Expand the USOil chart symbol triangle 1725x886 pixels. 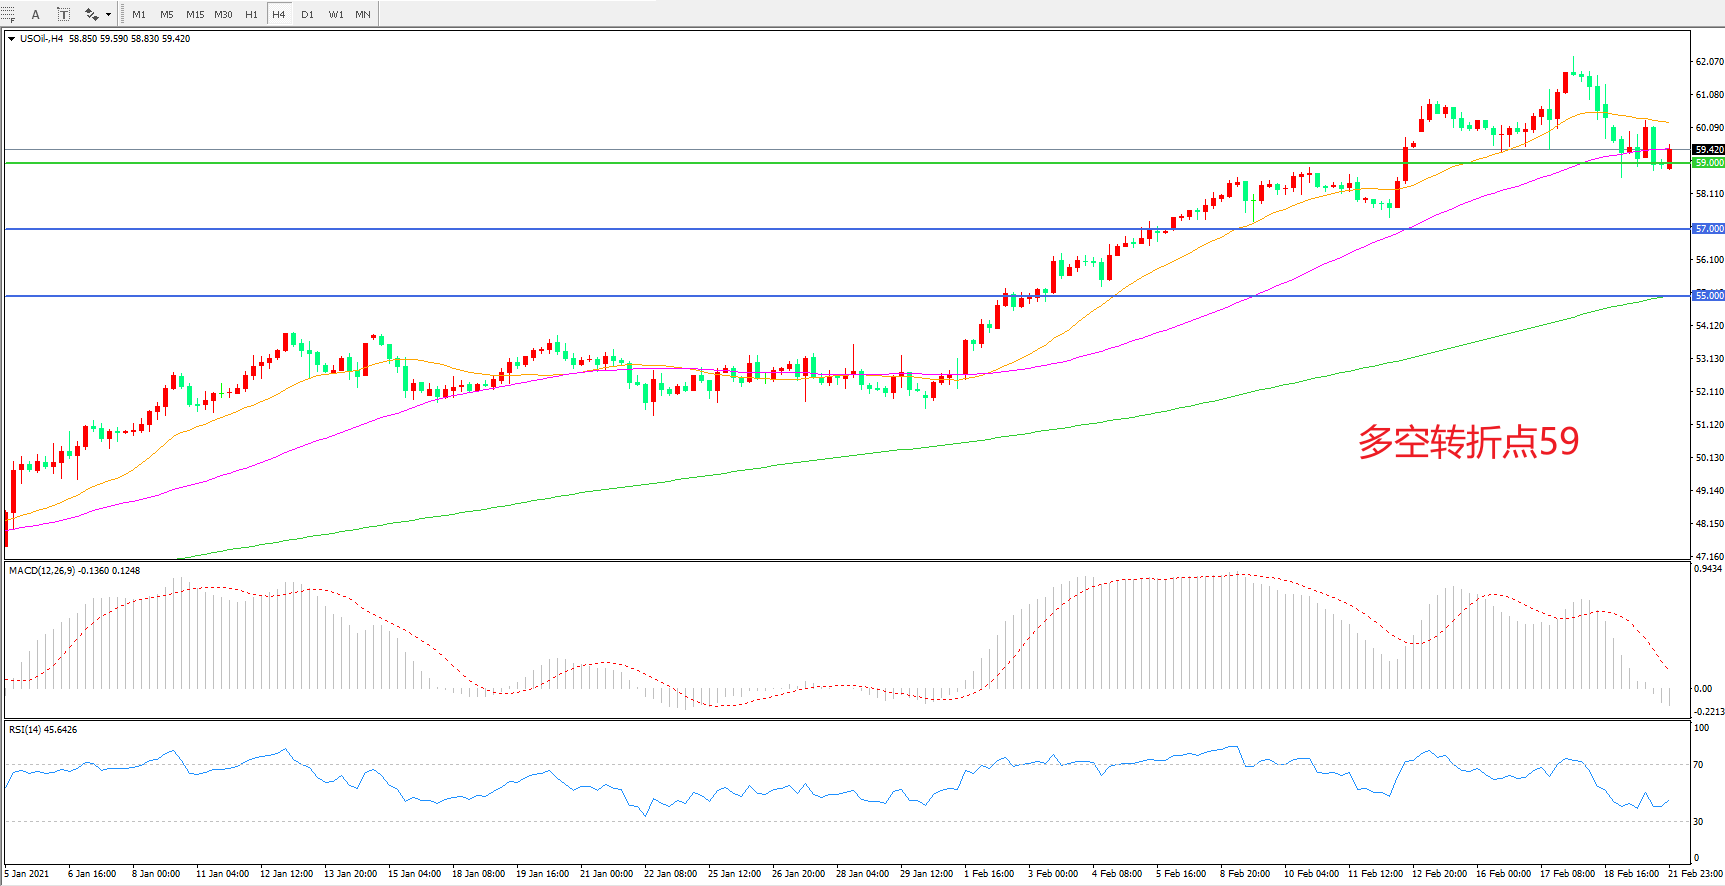pos(11,39)
